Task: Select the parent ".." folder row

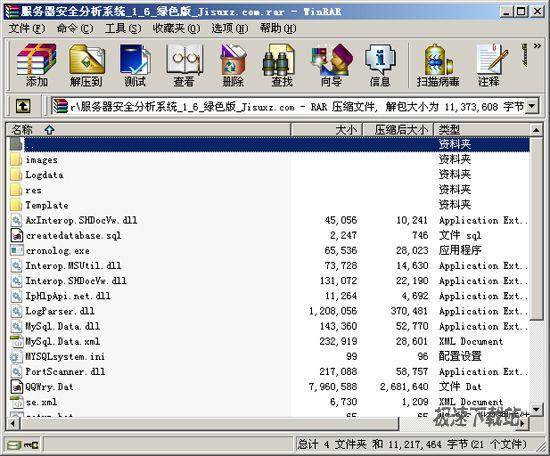Action: coord(269,144)
